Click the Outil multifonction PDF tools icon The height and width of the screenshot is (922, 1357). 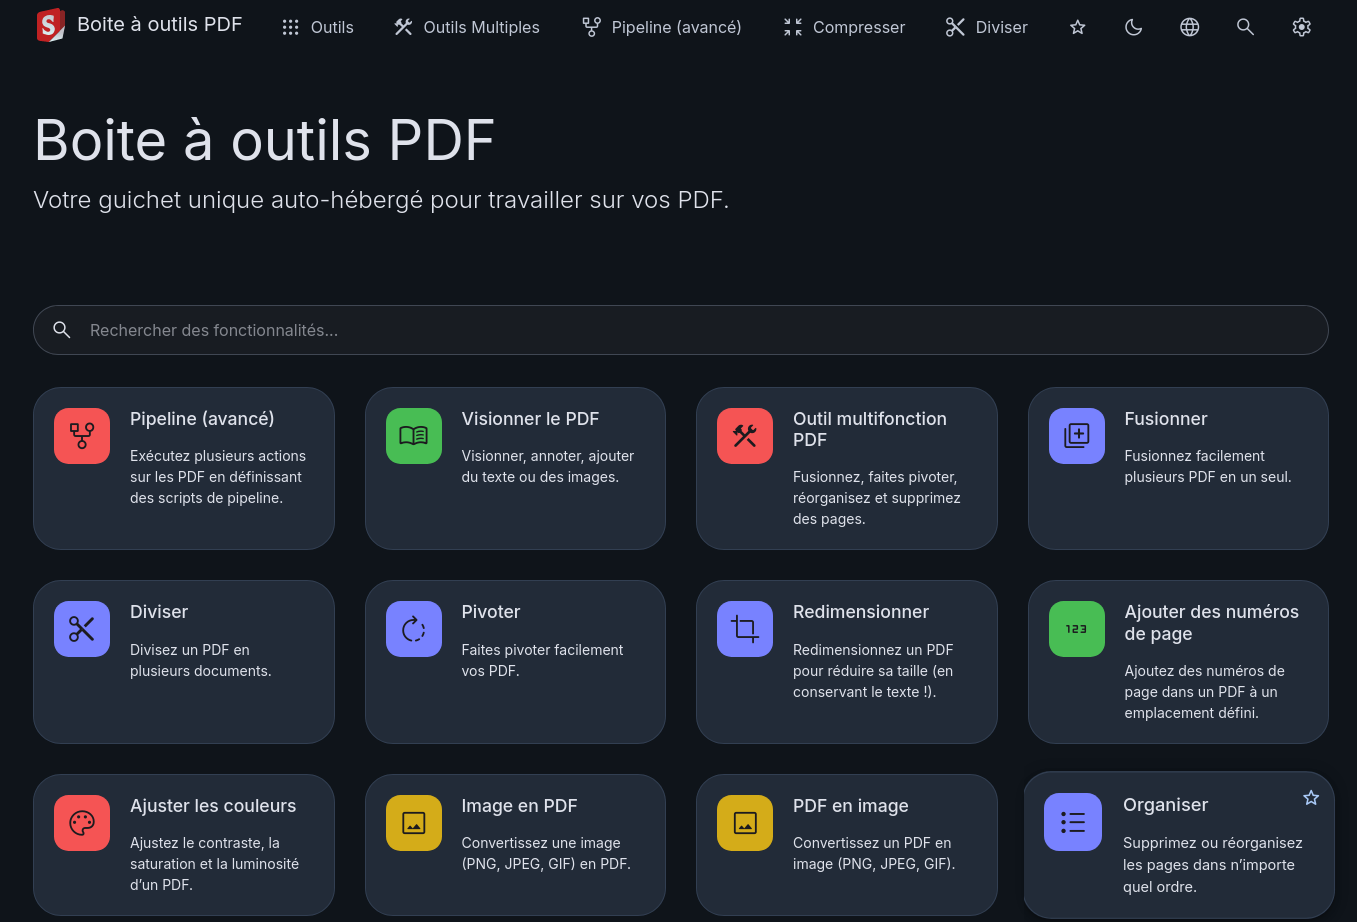[x=745, y=436]
